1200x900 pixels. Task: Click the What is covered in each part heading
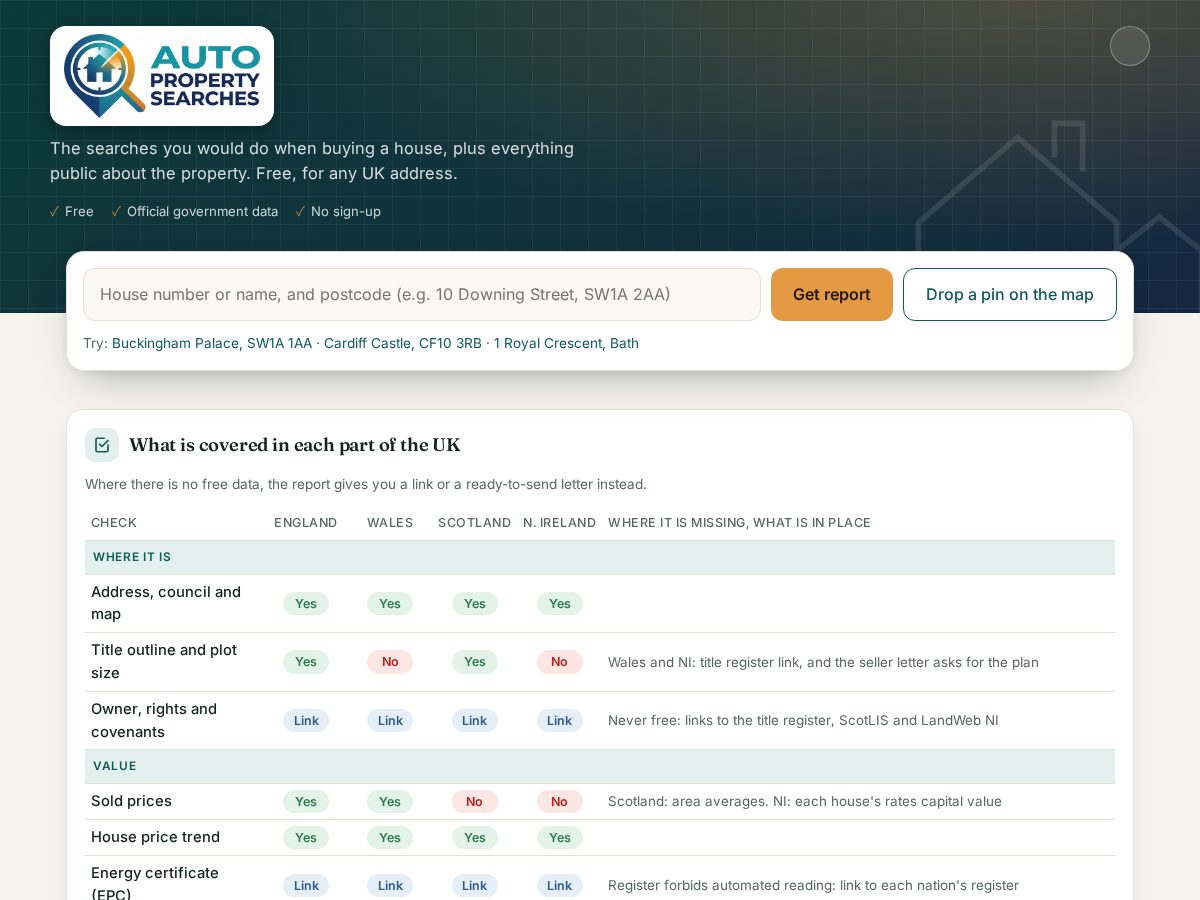pyautogui.click(x=295, y=445)
